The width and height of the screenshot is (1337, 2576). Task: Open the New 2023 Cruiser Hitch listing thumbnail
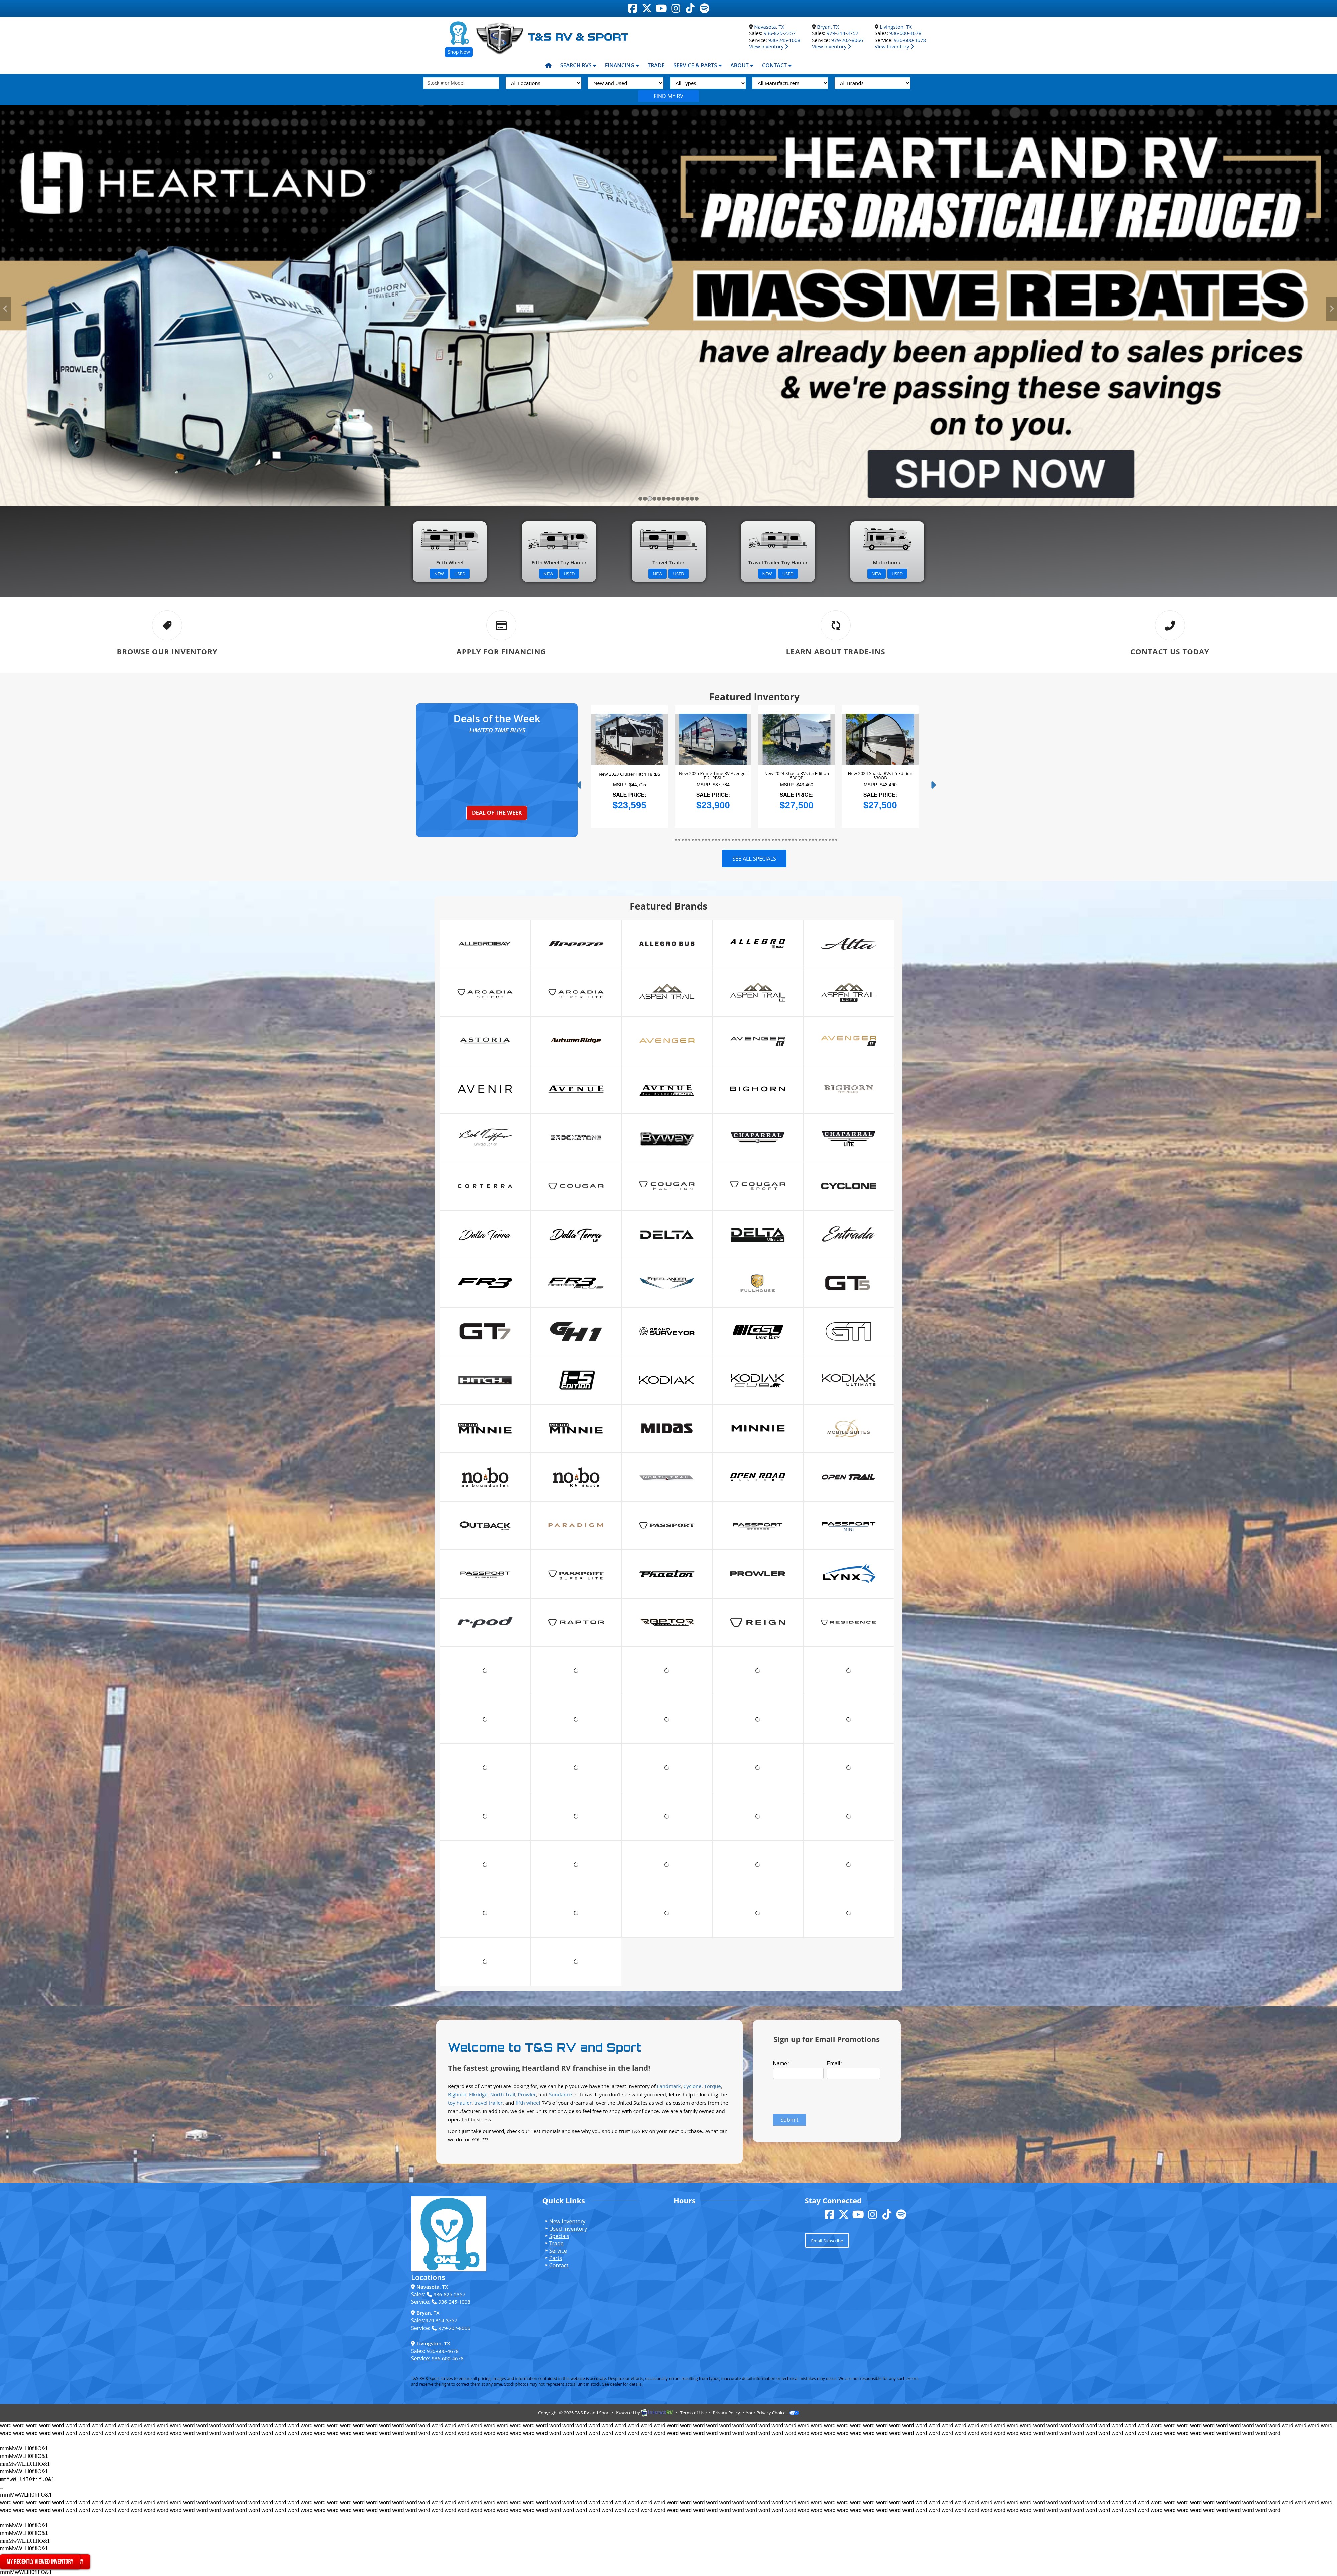tap(629, 739)
